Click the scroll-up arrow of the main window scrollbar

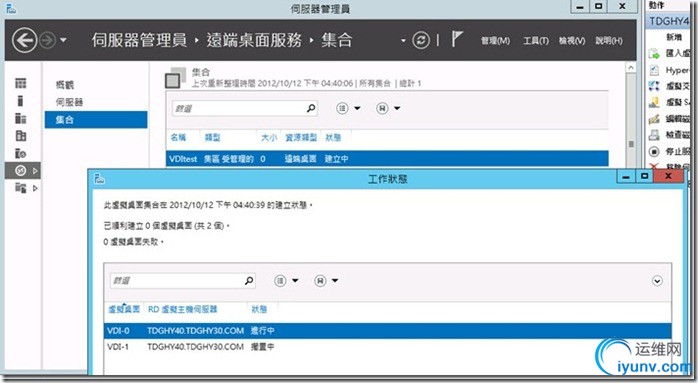(631, 67)
